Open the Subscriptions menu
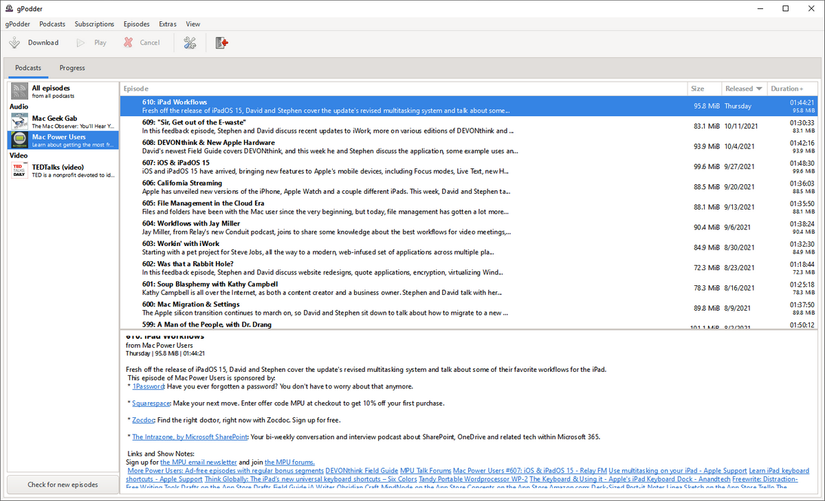Image resolution: width=825 pixels, height=501 pixels. click(94, 24)
